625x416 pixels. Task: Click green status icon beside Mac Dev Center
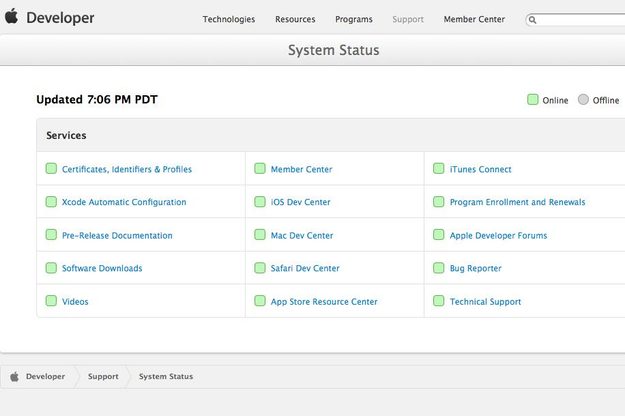tap(260, 235)
